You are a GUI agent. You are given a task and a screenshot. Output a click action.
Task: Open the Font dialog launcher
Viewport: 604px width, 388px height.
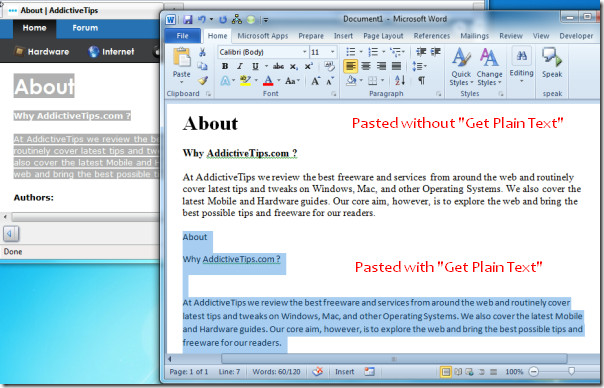334,94
